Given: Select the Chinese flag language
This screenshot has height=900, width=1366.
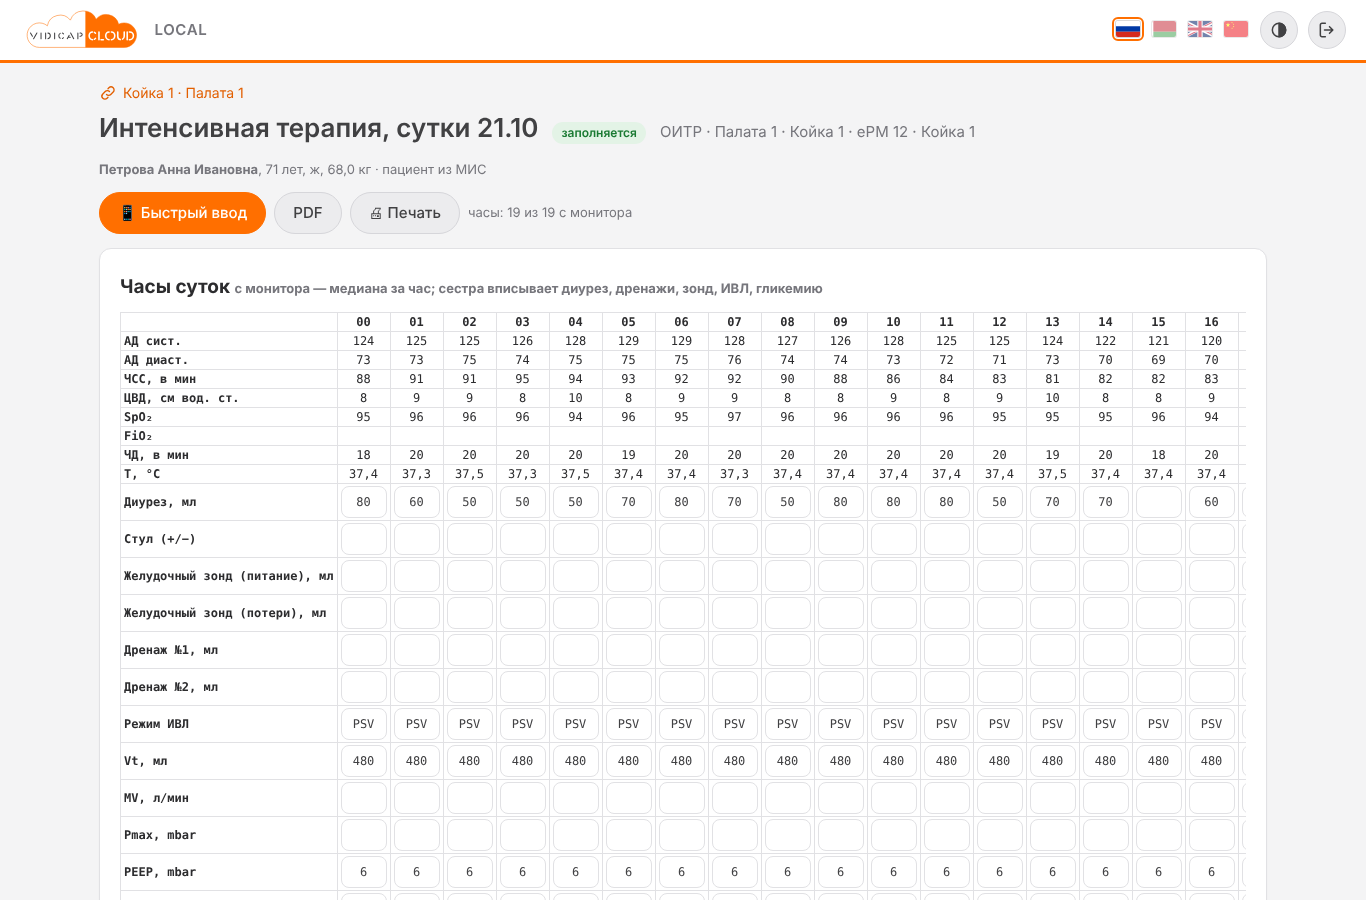Looking at the screenshot, I should tap(1236, 29).
